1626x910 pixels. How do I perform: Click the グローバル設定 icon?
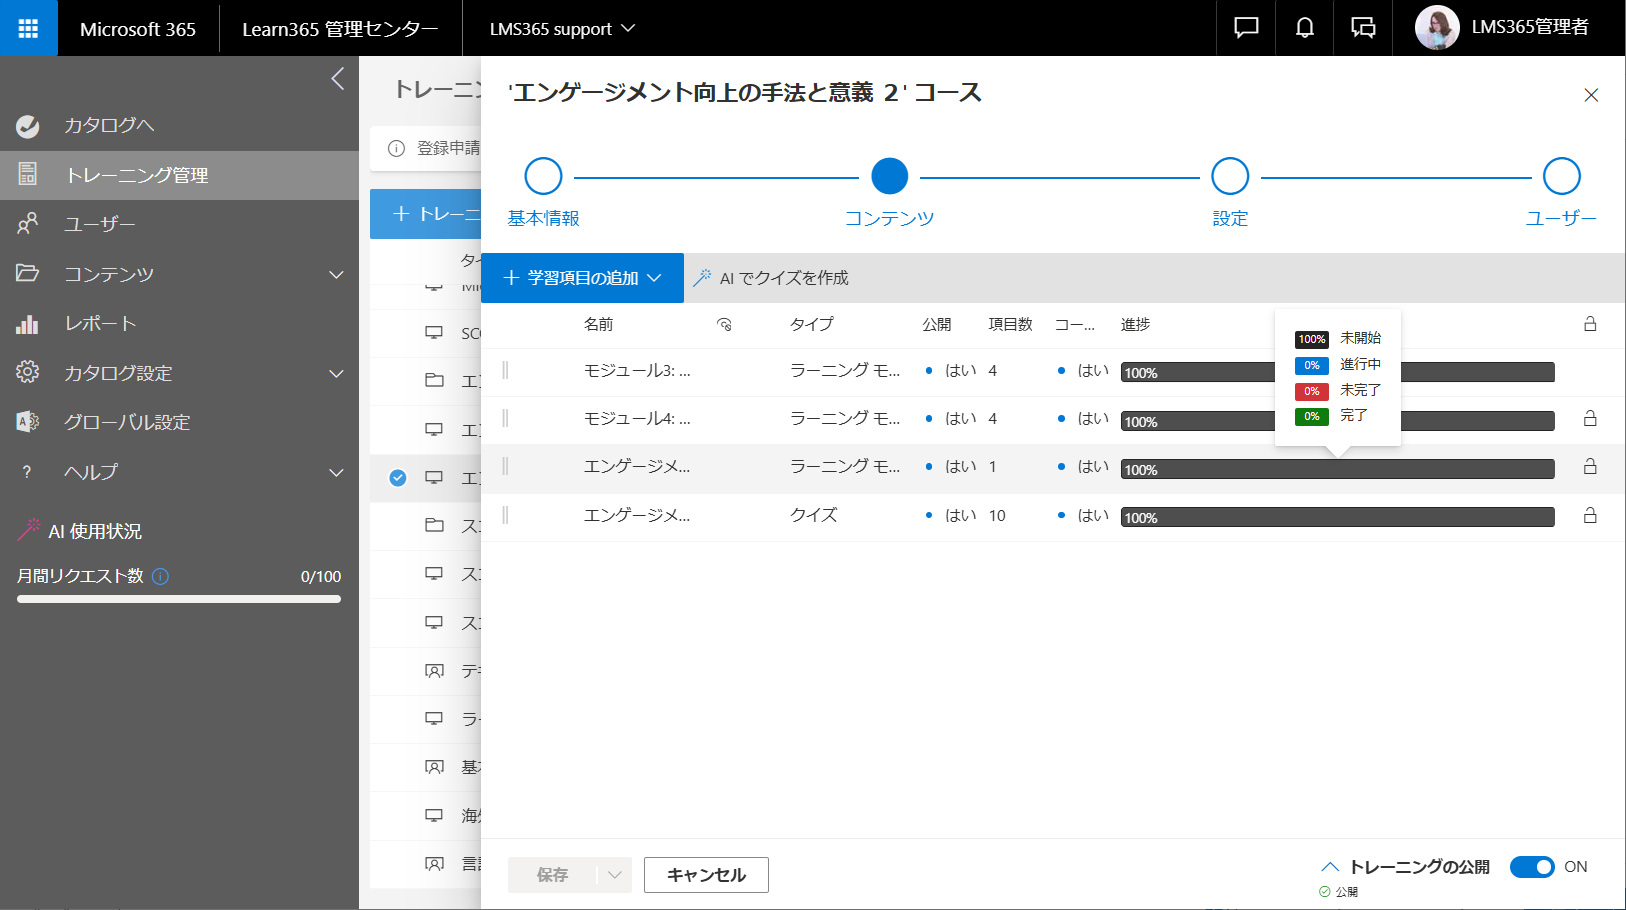click(x=28, y=422)
